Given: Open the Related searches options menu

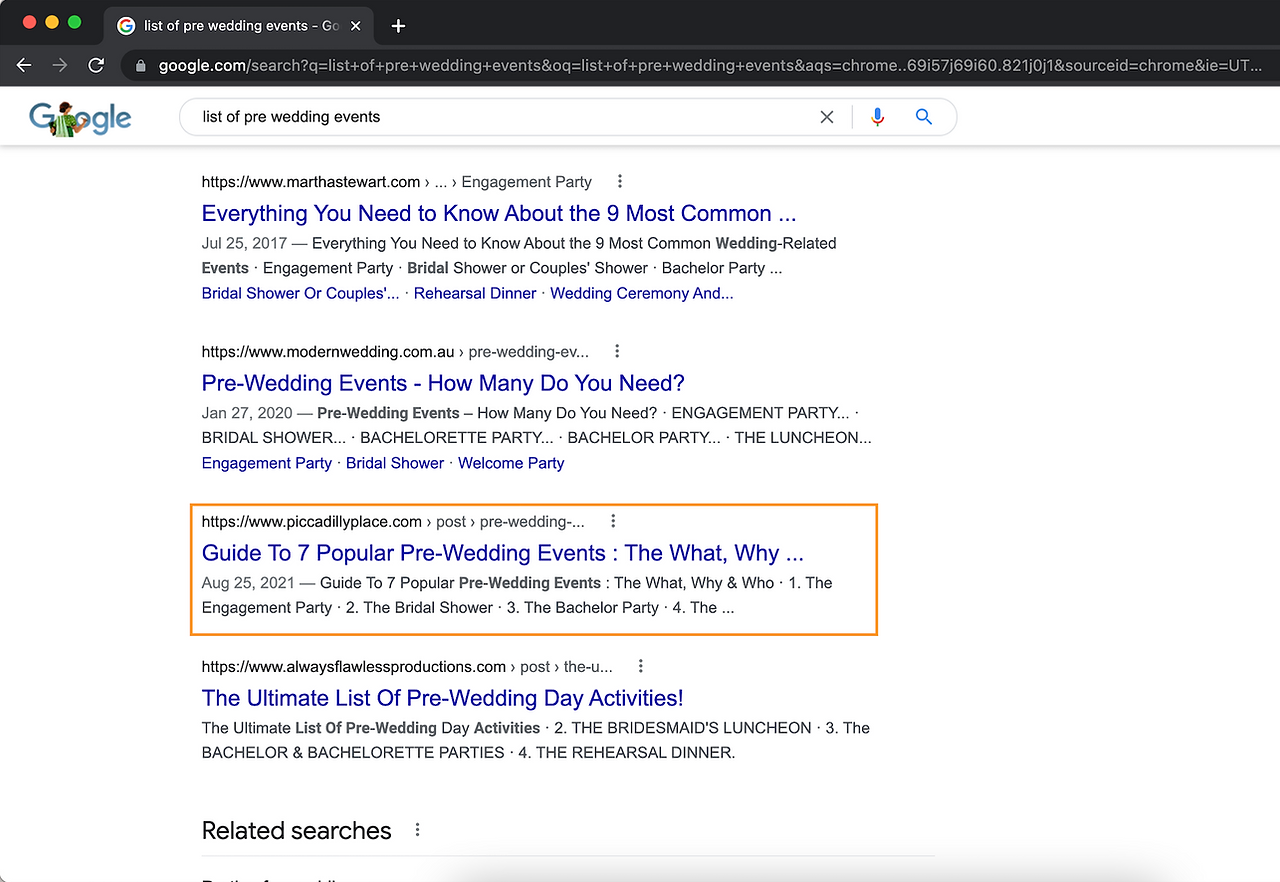Looking at the screenshot, I should pyautogui.click(x=418, y=830).
